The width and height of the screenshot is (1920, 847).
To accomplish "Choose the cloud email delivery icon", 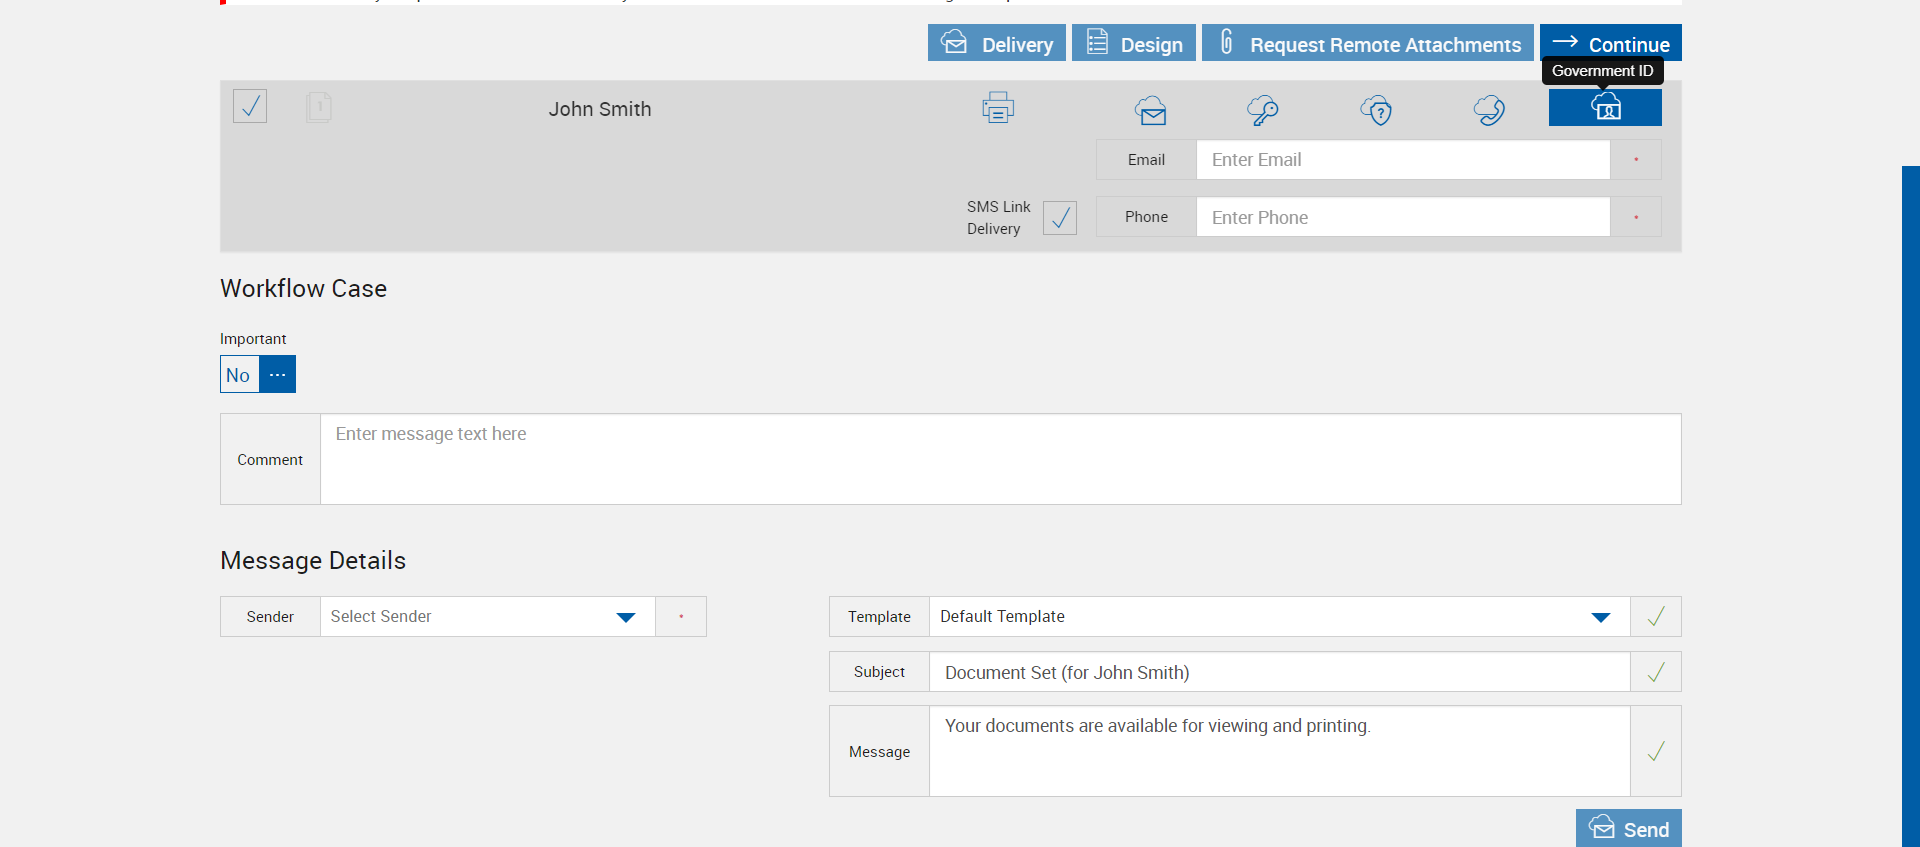I will click(x=1150, y=110).
